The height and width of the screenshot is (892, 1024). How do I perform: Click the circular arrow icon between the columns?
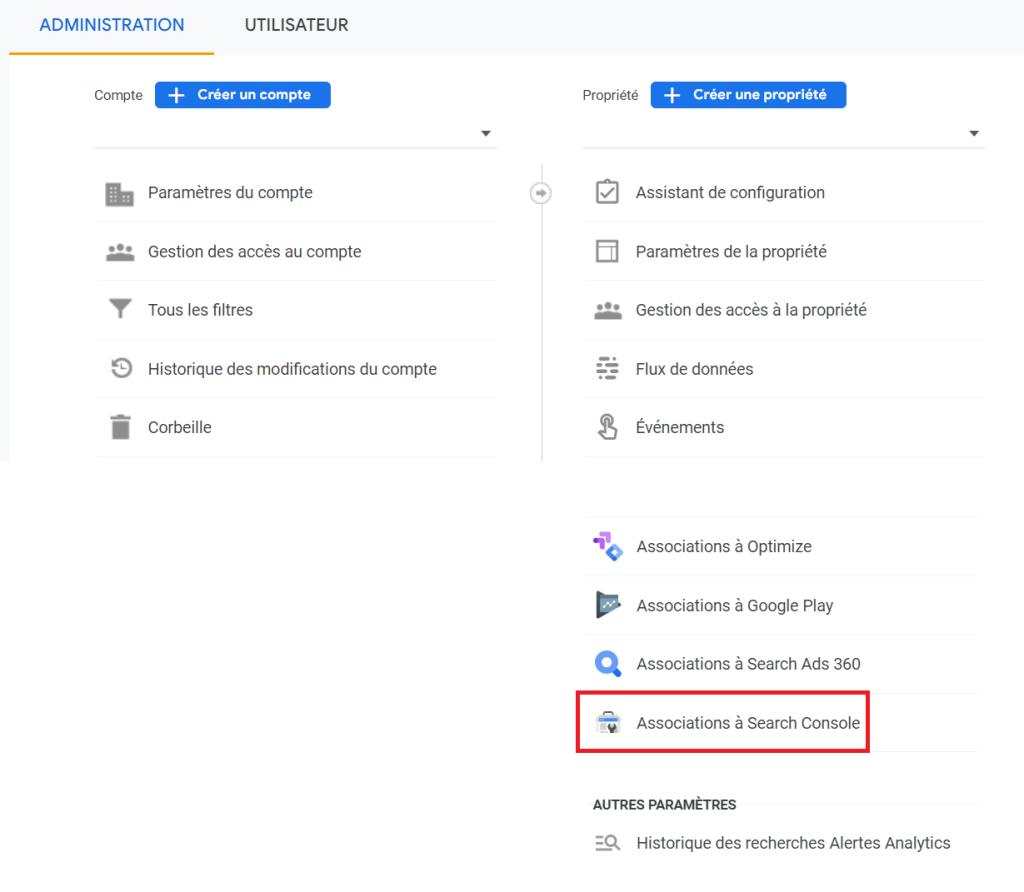click(541, 193)
